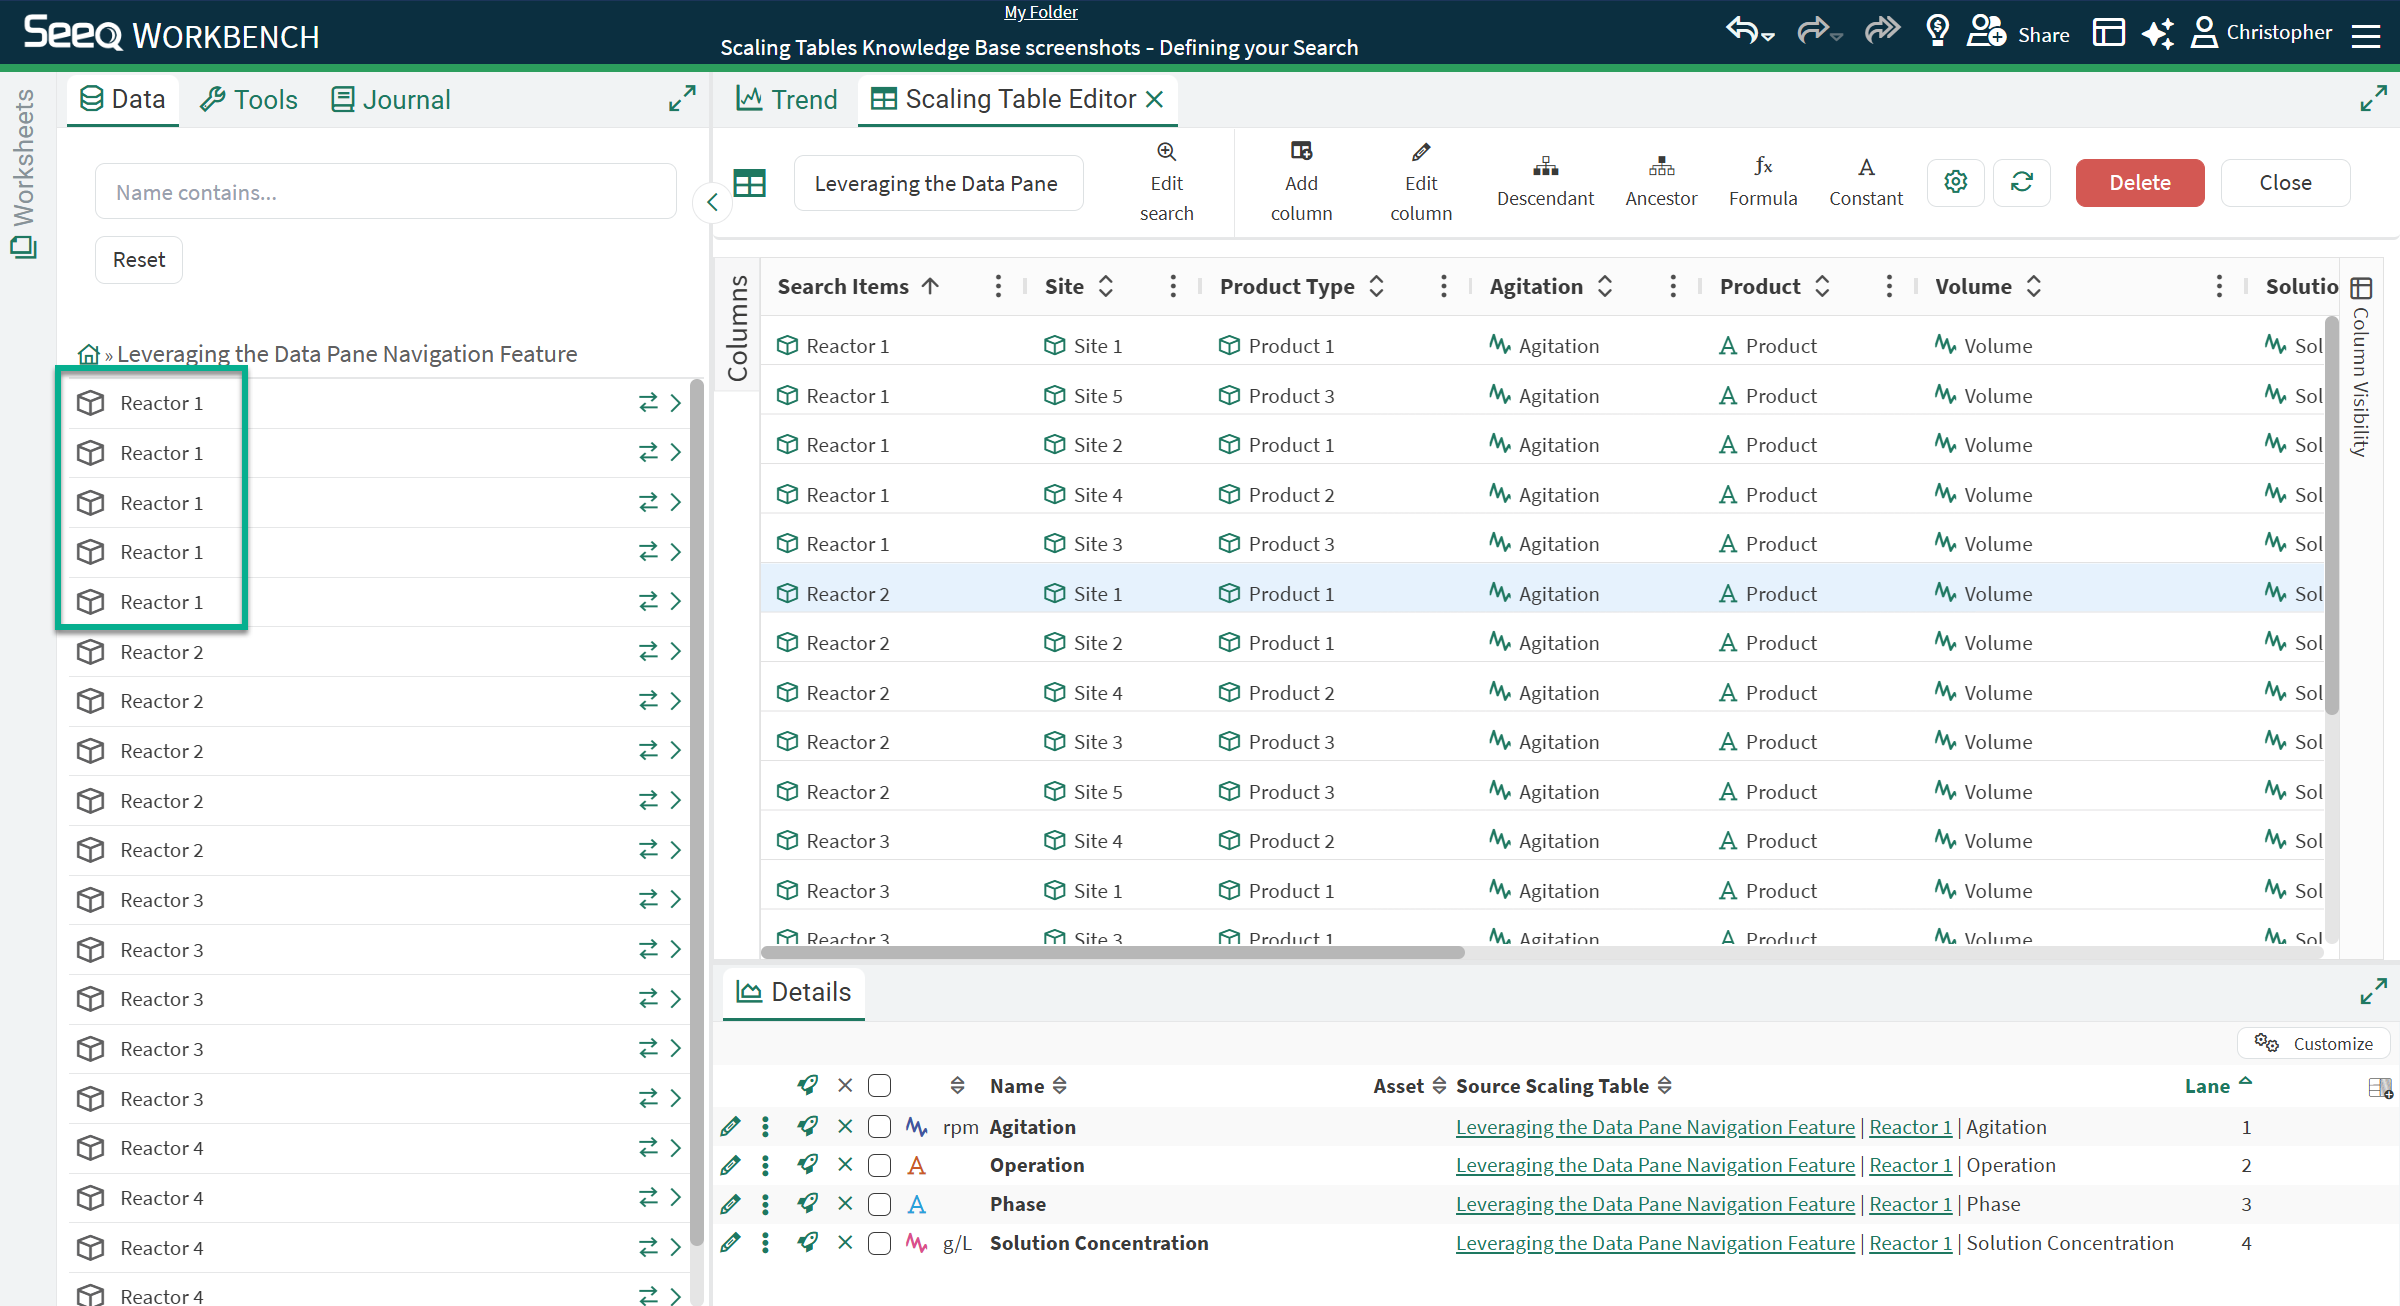This screenshot has width=2400, height=1306.
Task: Switch to the Trend tab
Action: point(788,99)
